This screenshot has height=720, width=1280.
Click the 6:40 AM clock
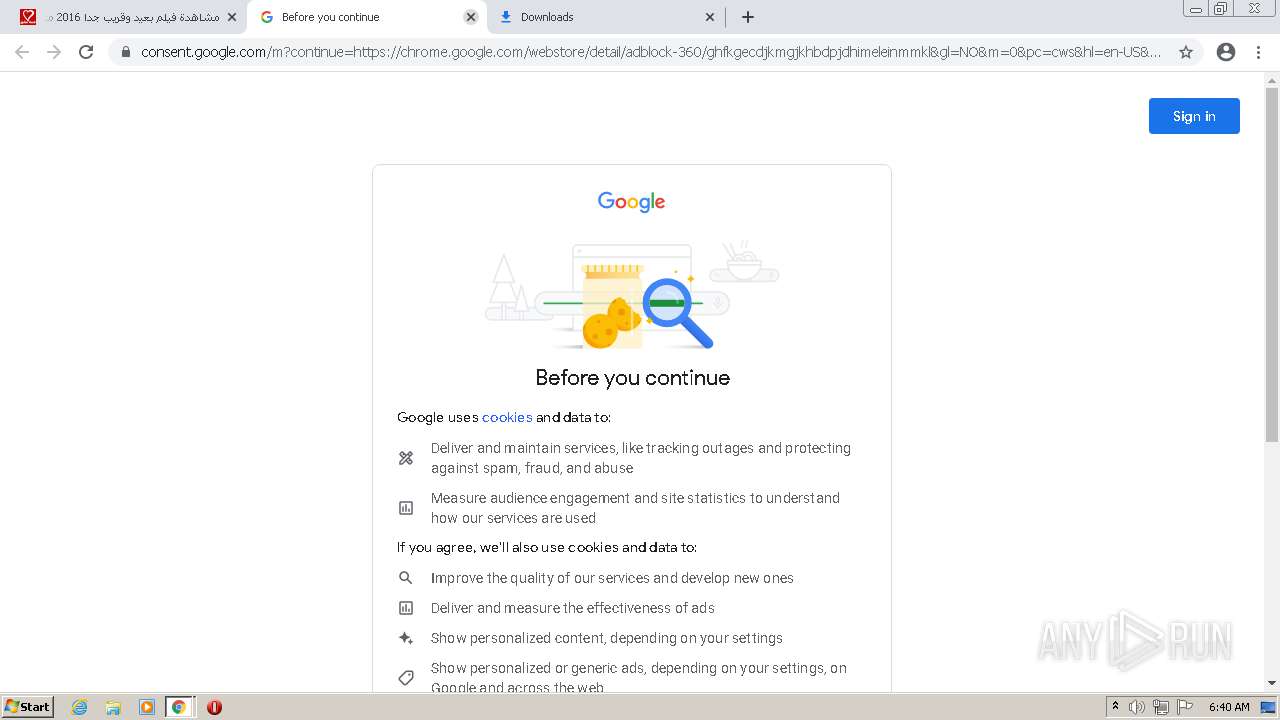(x=1229, y=707)
